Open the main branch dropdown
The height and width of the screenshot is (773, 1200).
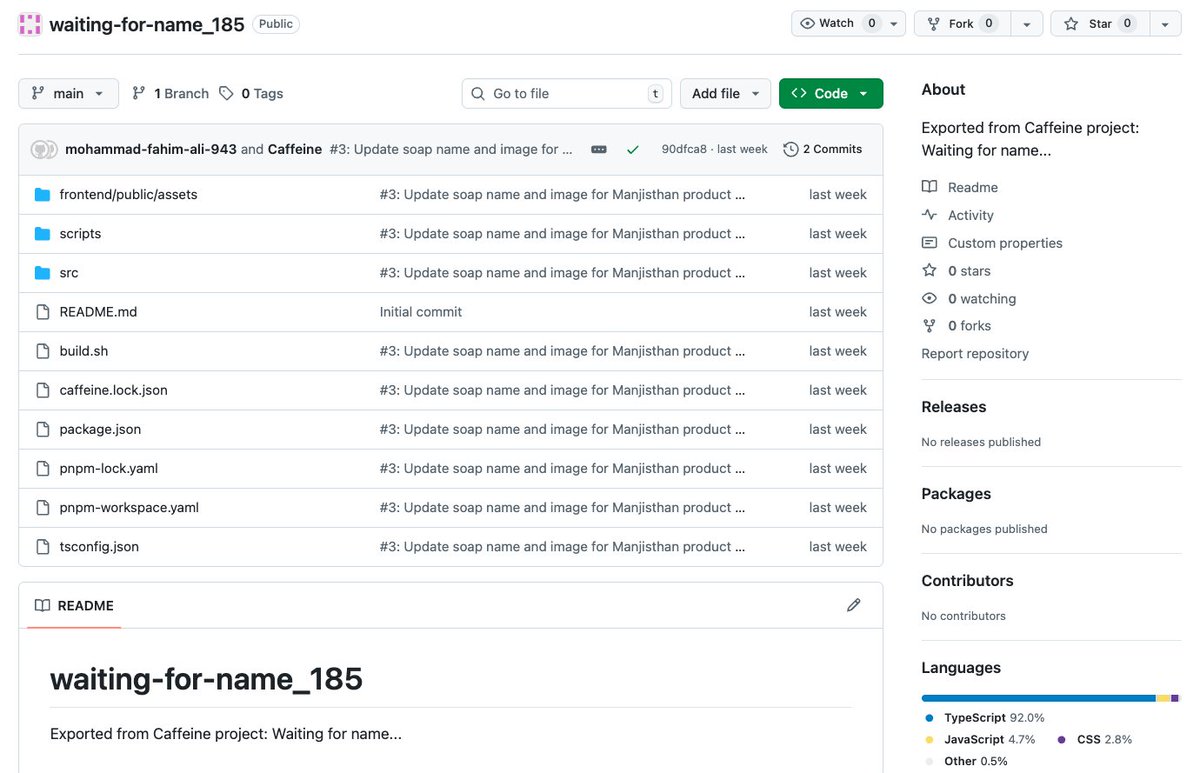pos(68,93)
